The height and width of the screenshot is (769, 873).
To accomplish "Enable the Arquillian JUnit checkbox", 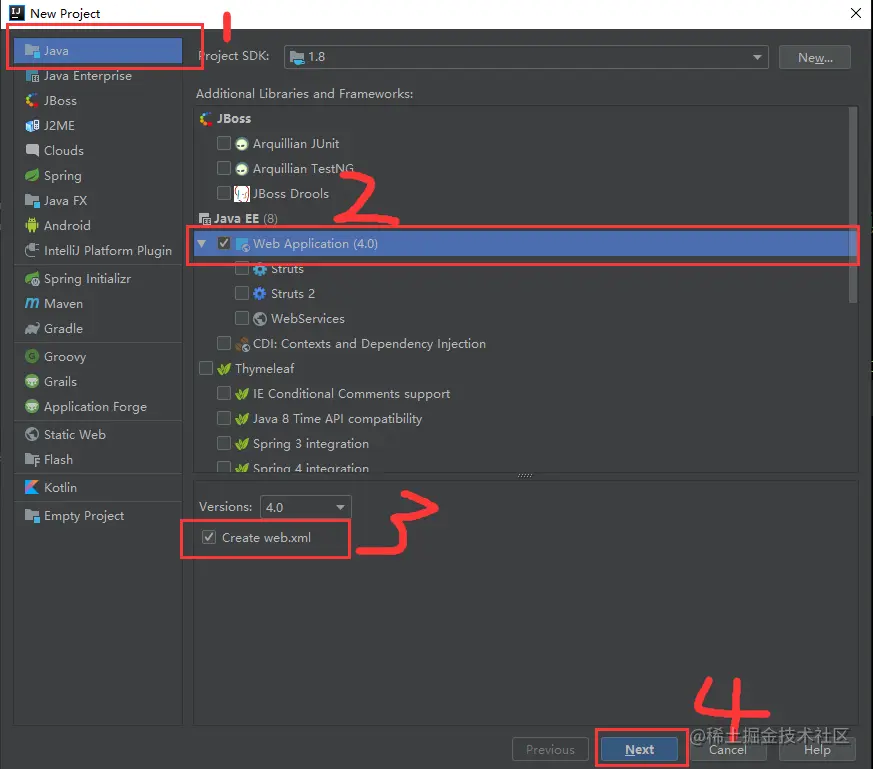I will (x=224, y=143).
